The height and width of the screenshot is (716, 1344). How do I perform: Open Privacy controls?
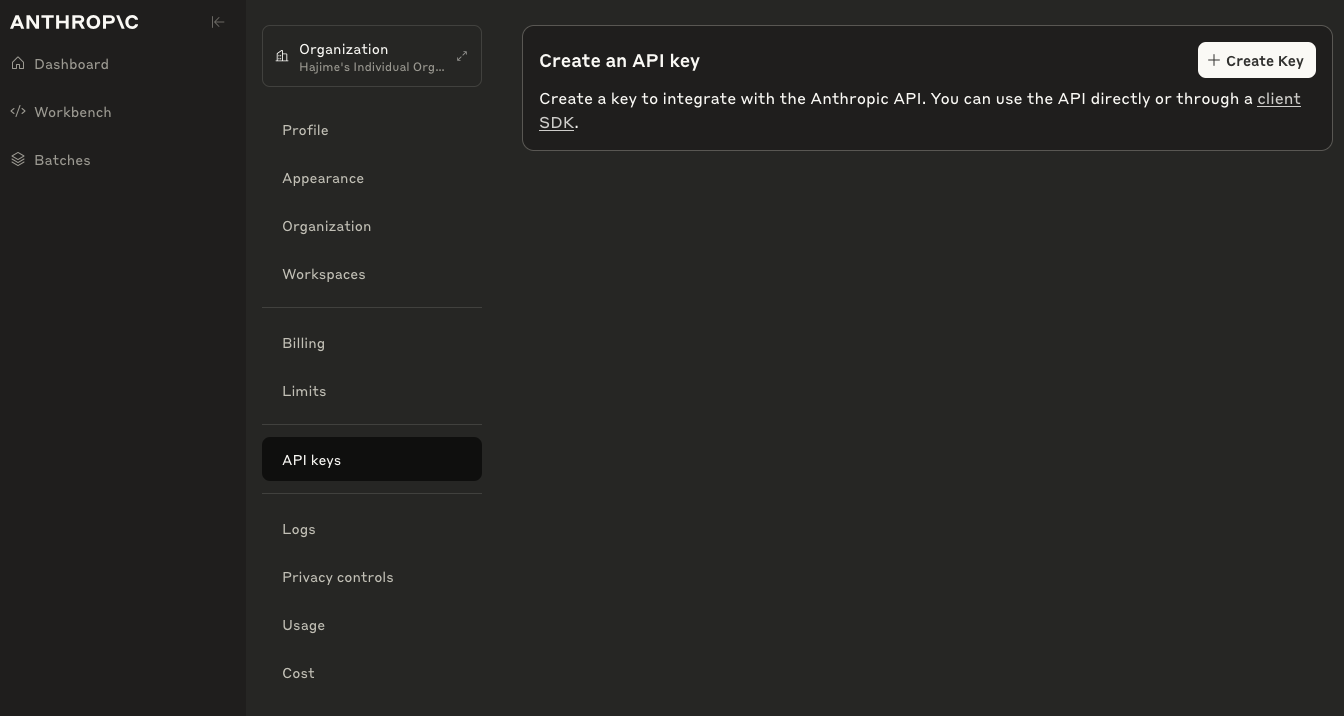click(337, 577)
